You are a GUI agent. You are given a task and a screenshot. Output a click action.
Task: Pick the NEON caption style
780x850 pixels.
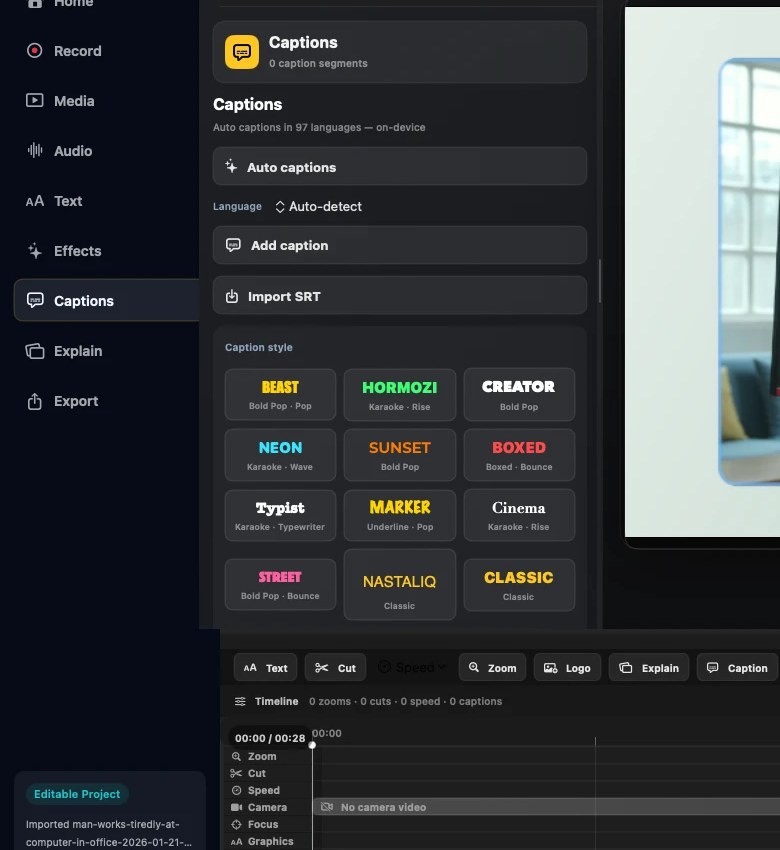(x=280, y=455)
